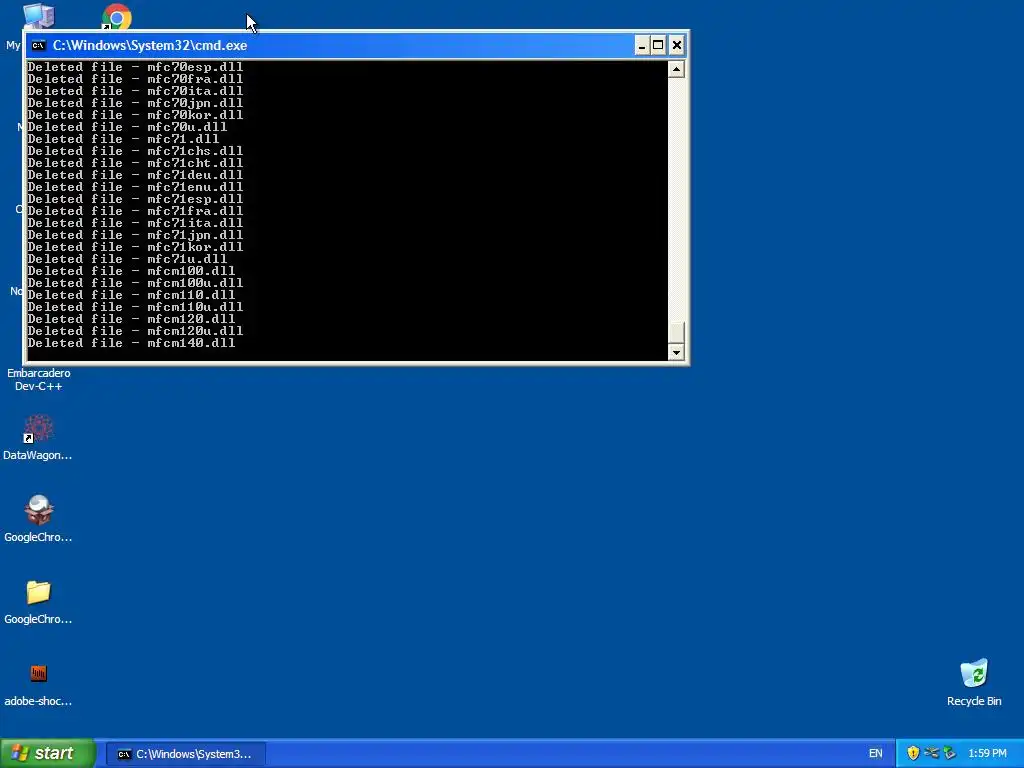Click the console scrollbar up arrow
This screenshot has width=1024, height=768.
tap(676, 69)
